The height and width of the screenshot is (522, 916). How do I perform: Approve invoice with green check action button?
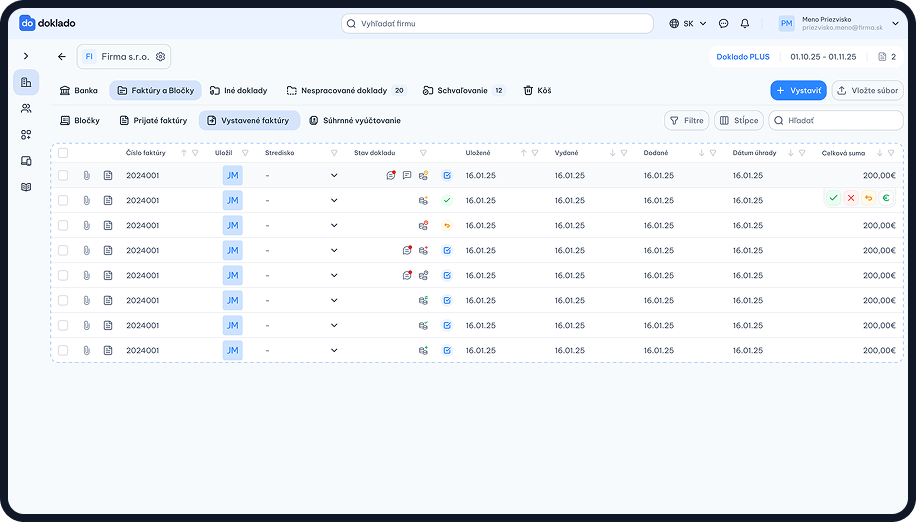pyautogui.click(x=834, y=198)
